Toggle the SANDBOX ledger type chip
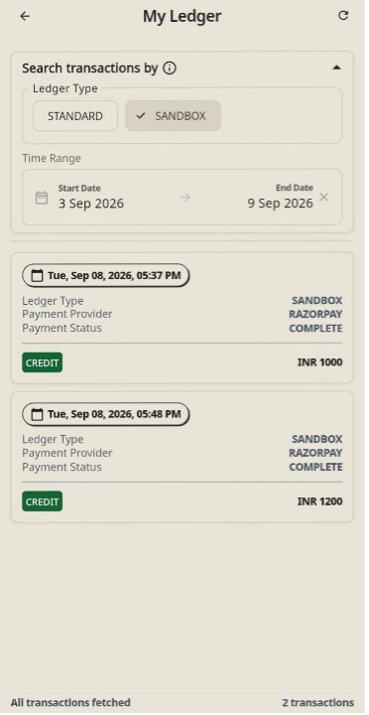 [x=173, y=116]
